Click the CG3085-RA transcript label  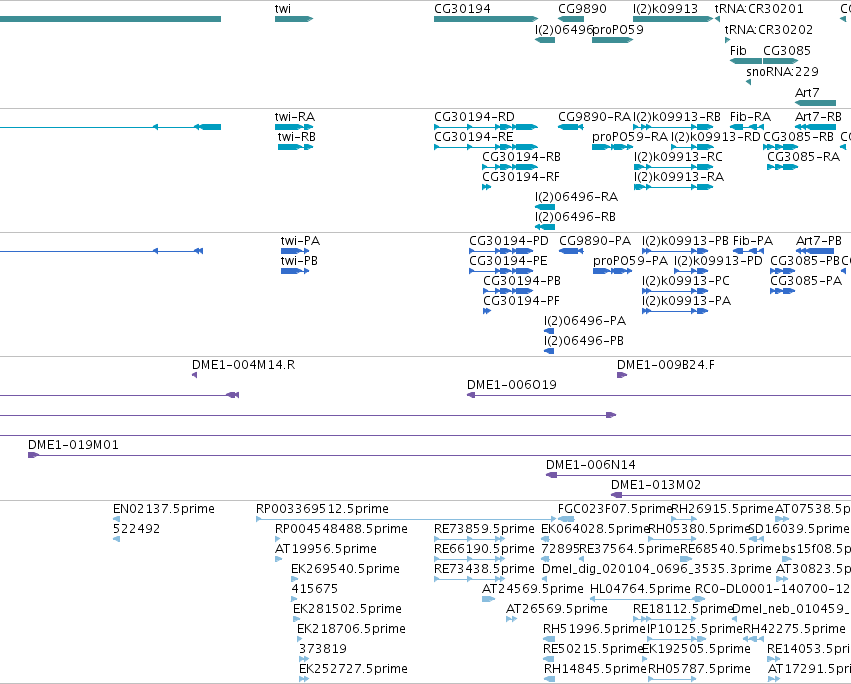tap(803, 157)
